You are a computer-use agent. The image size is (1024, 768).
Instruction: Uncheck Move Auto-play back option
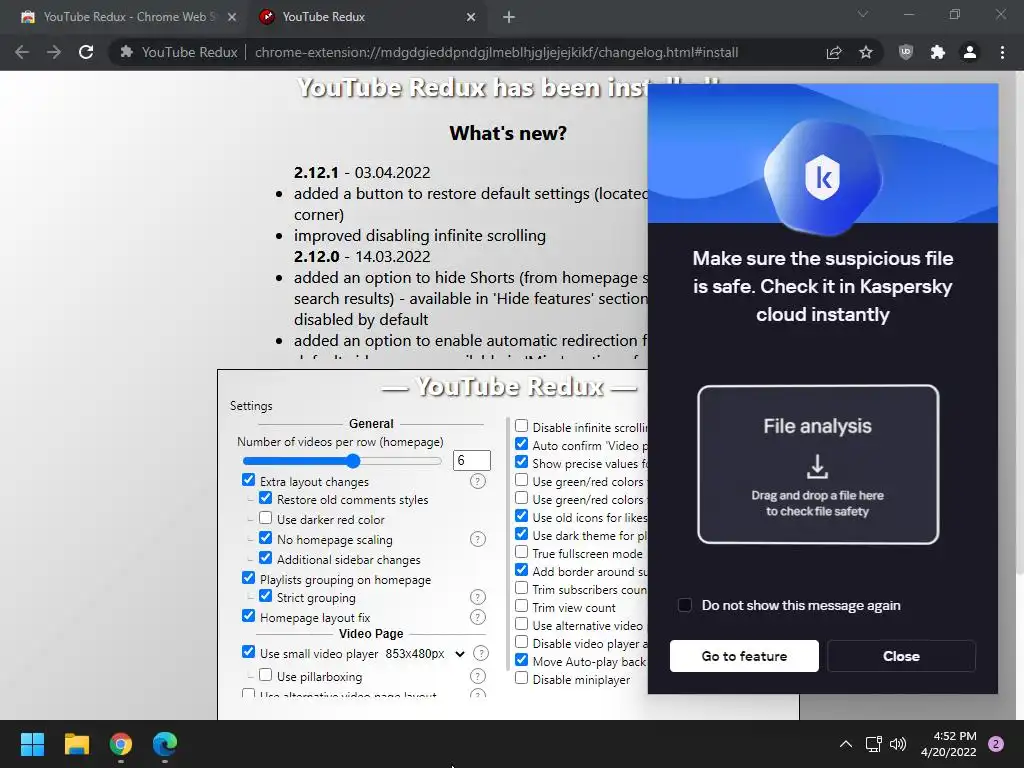click(521, 660)
